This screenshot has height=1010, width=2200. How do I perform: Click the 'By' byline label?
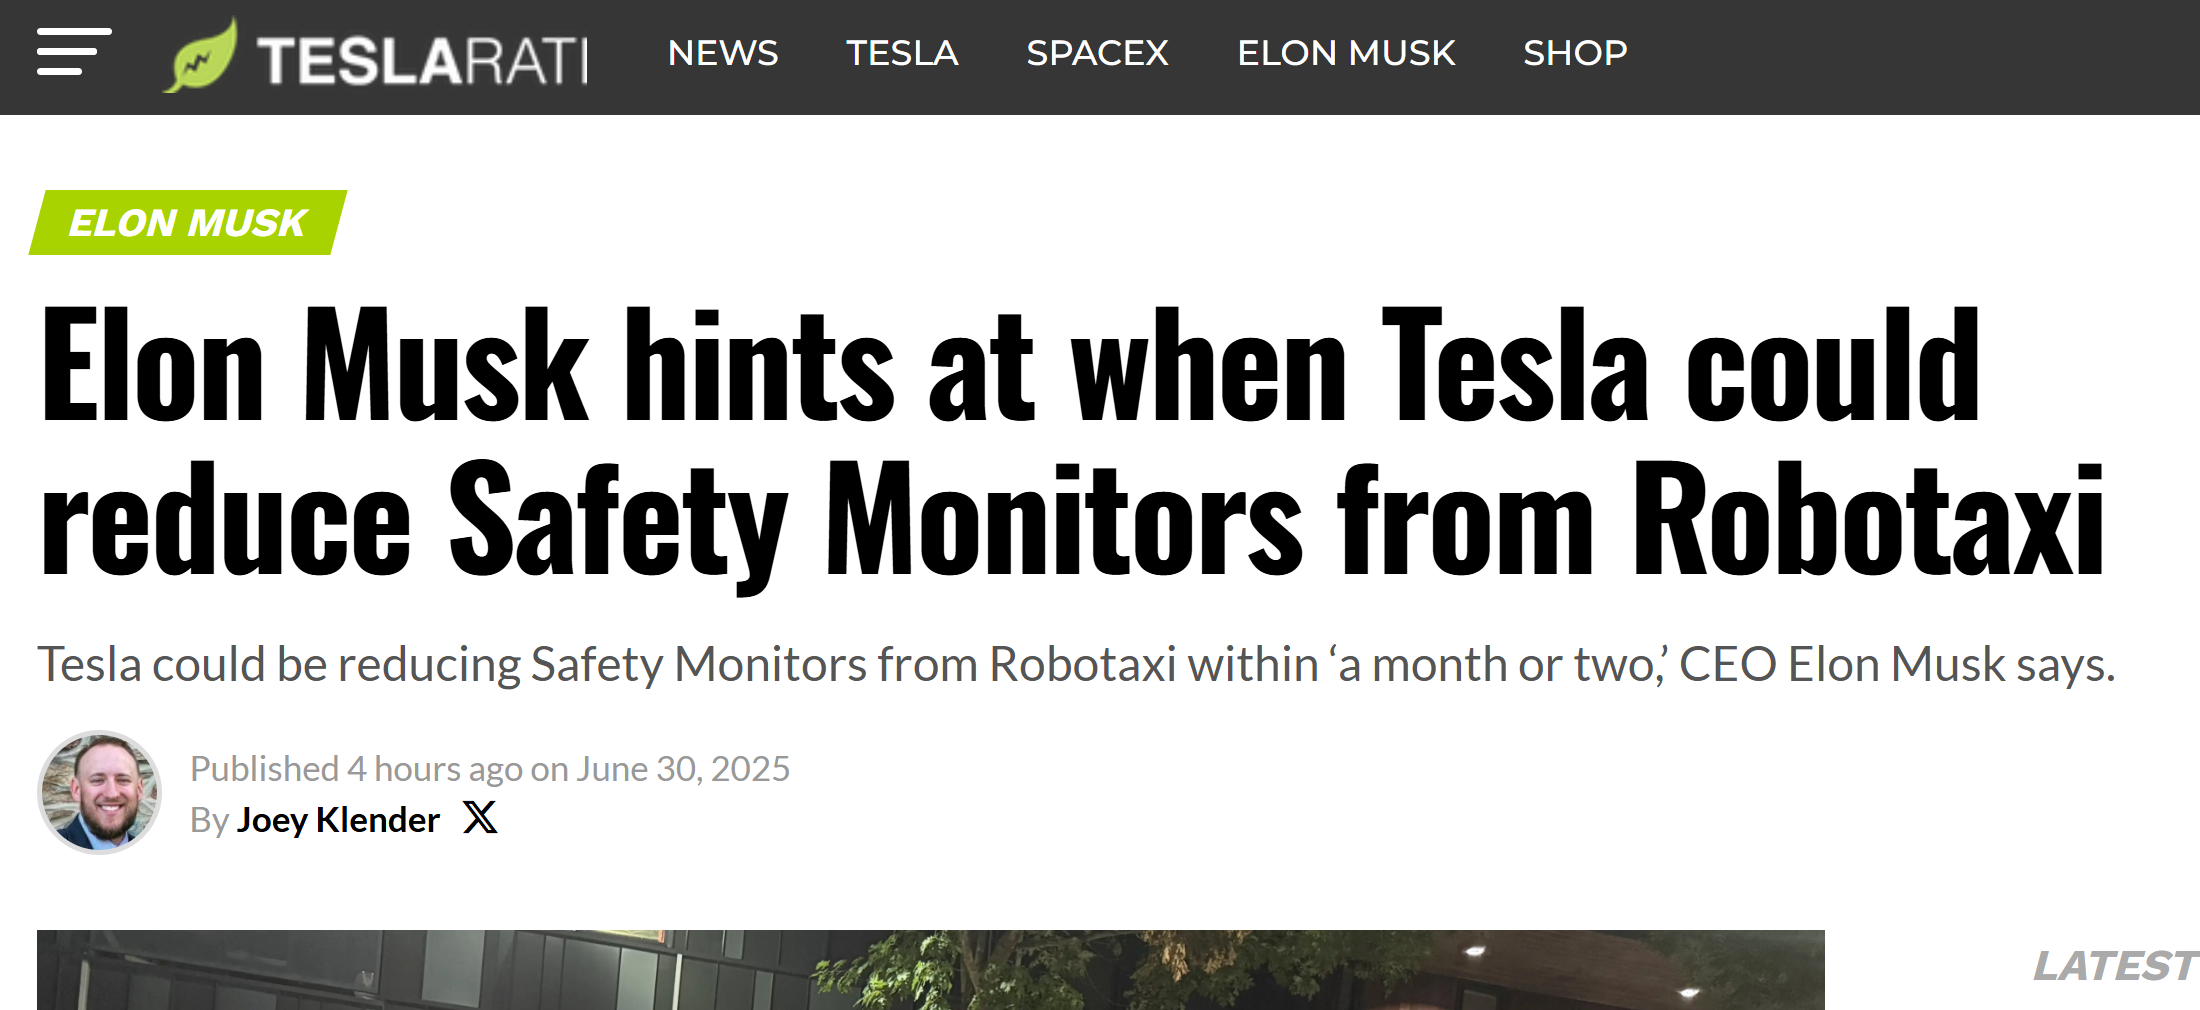pos(209,821)
